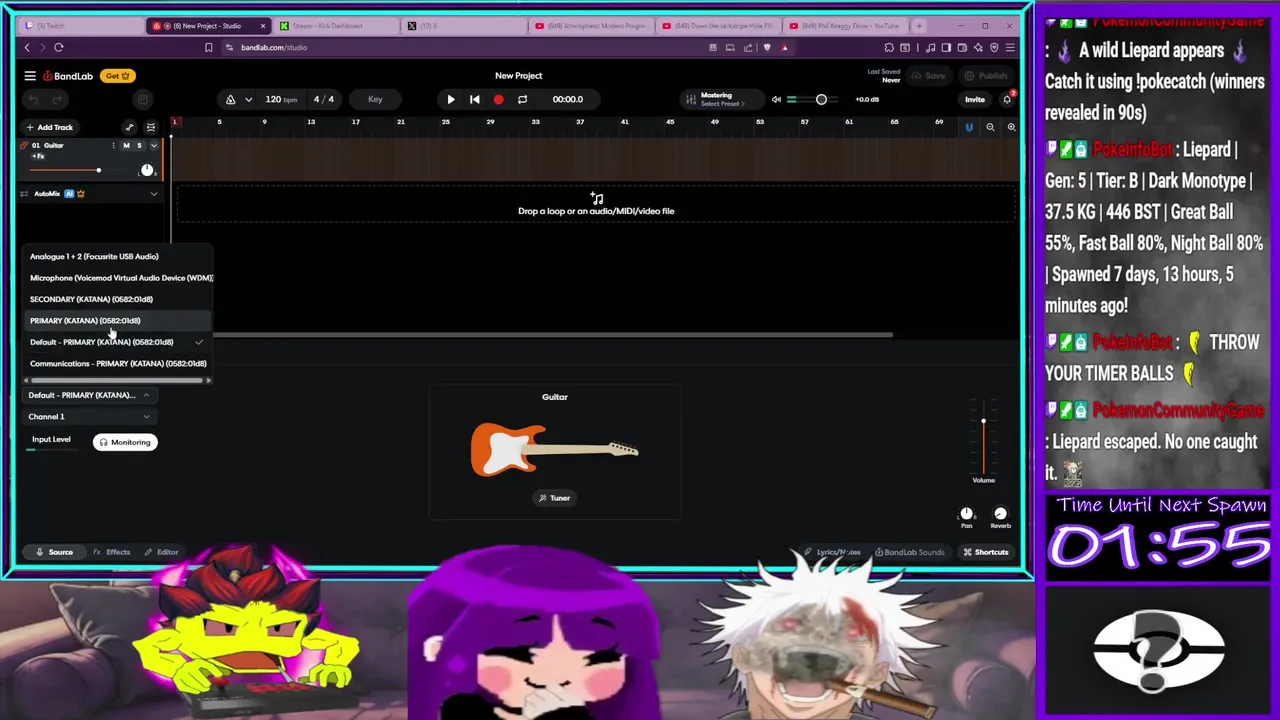
Task: Open the automation curve tool icon
Action: pyautogui.click(x=129, y=127)
